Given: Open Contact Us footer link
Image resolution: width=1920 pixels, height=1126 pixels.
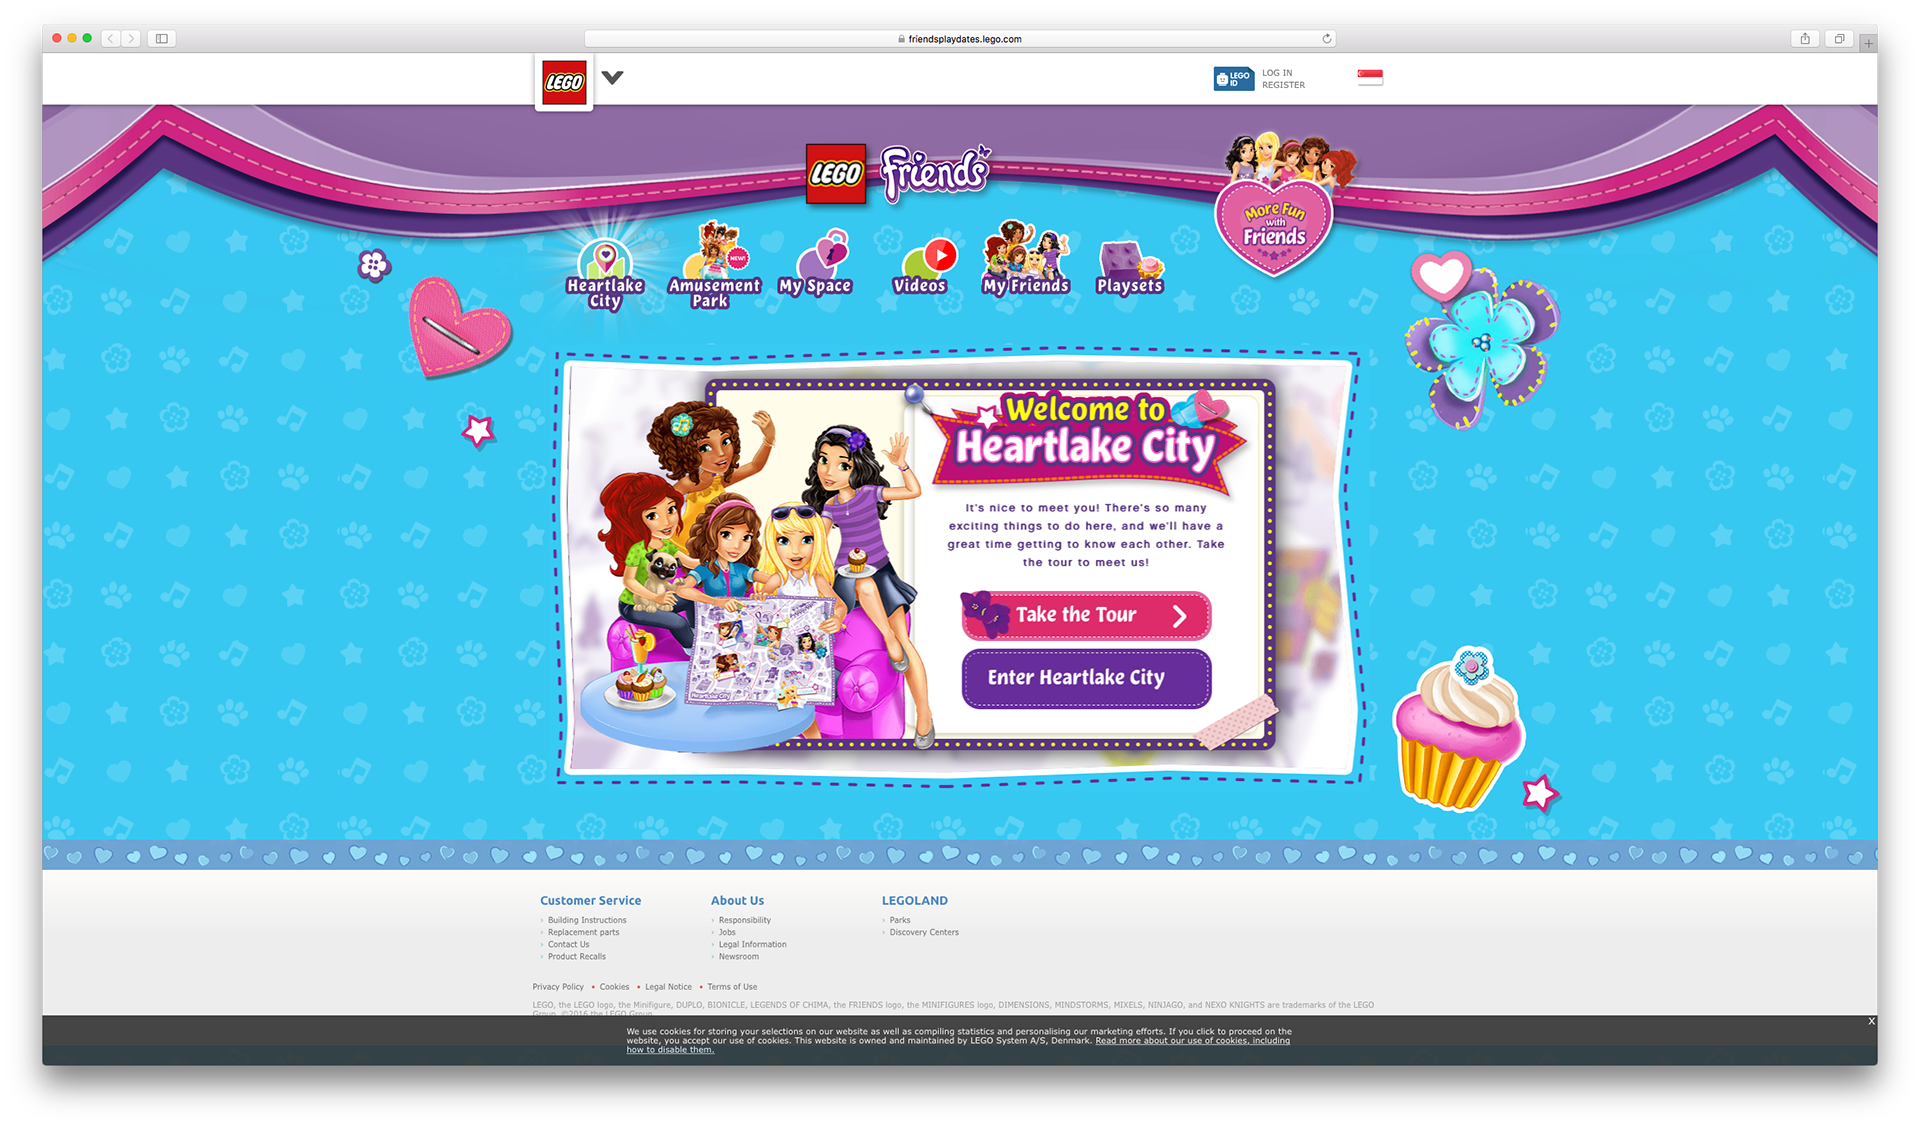Looking at the screenshot, I should click(x=568, y=944).
